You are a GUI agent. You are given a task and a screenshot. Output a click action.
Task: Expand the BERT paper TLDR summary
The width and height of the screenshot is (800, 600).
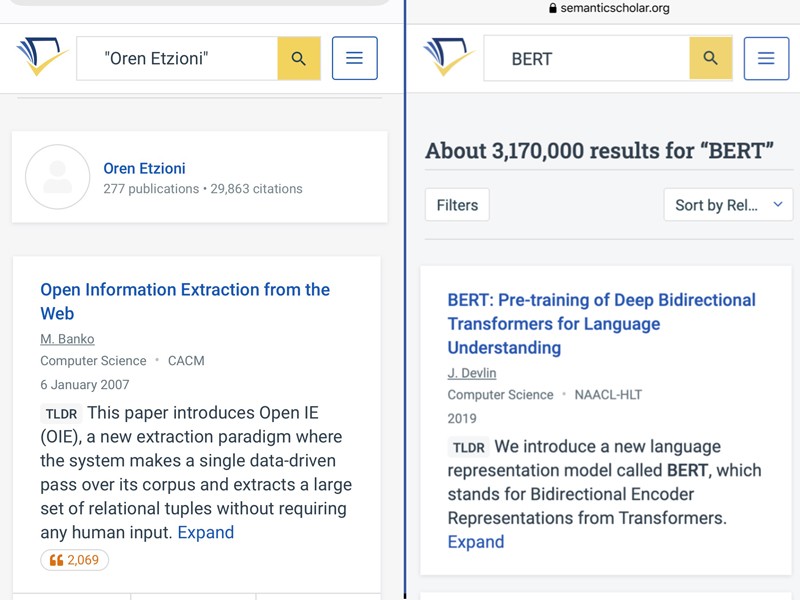(475, 542)
